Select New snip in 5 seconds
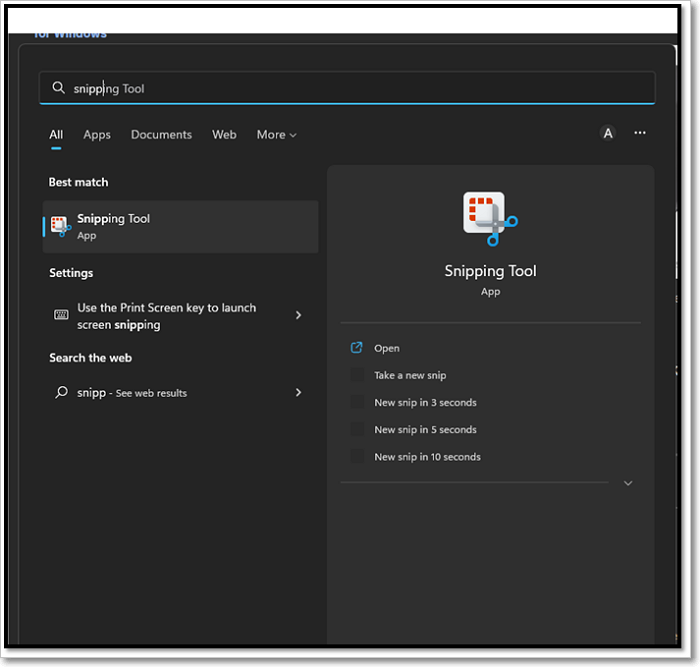 pyautogui.click(x=425, y=429)
